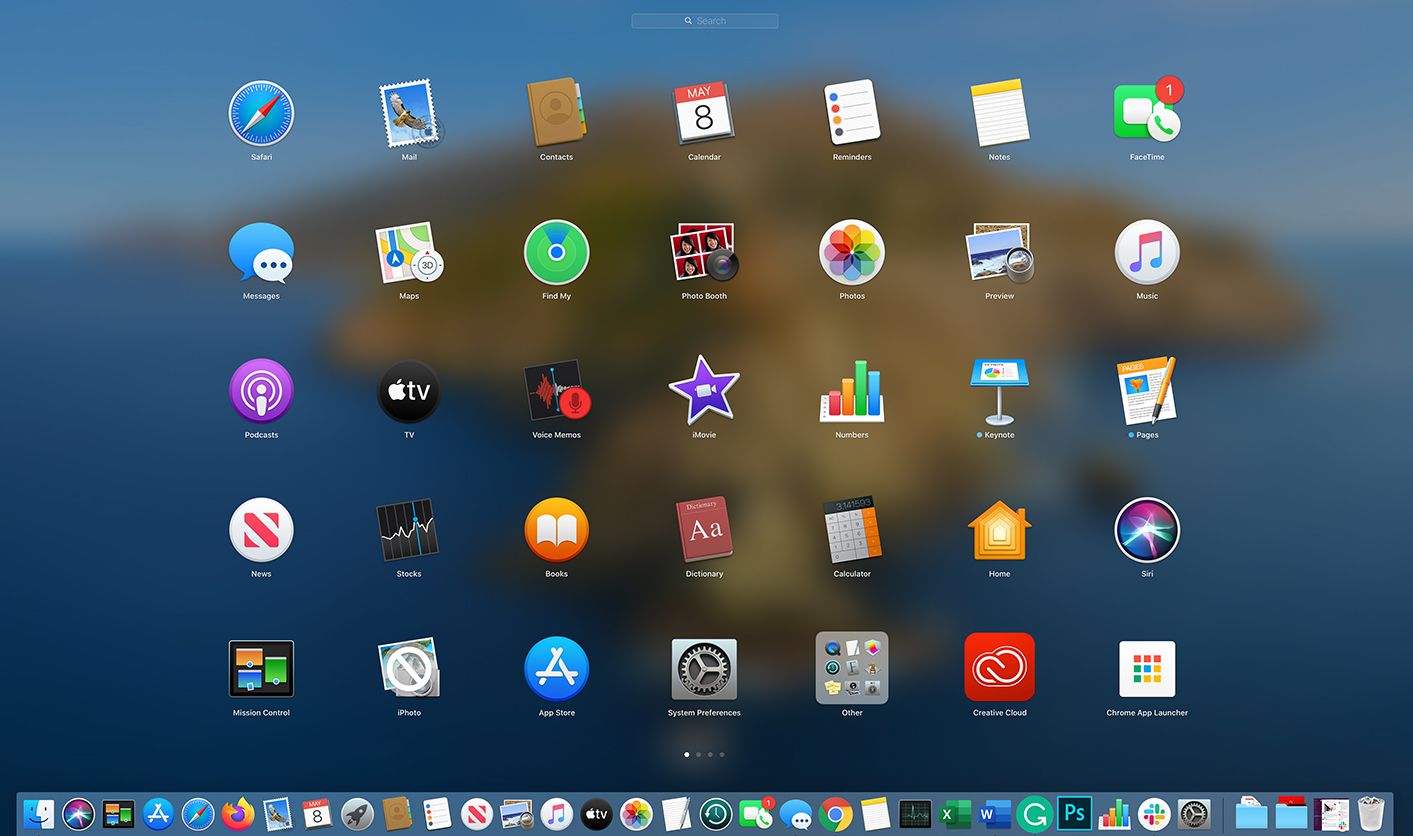The width and height of the screenshot is (1413, 836).
Task: Launch the Dictionary app
Action: tap(704, 530)
